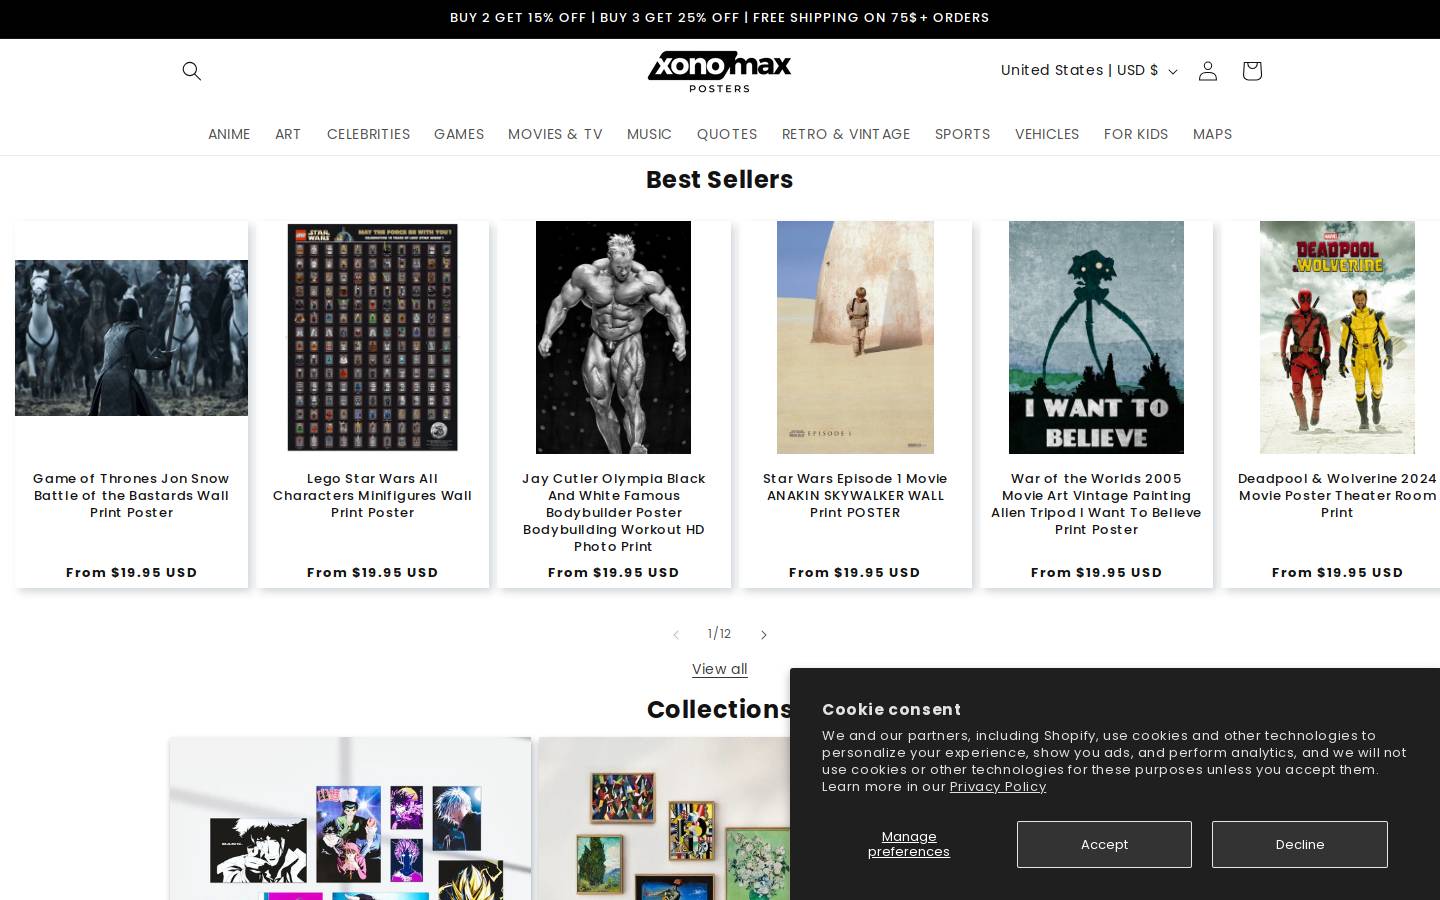Open the ART category
The width and height of the screenshot is (1440, 900).
tap(288, 134)
